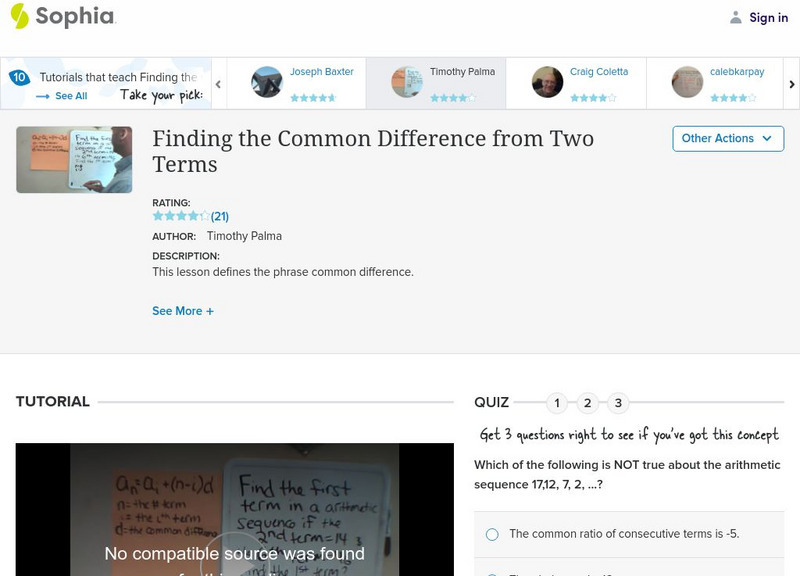The width and height of the screenshot is (800, 576).
Task: Click Joseph Baxter's avatar picture
Action: tap(267, 82)
